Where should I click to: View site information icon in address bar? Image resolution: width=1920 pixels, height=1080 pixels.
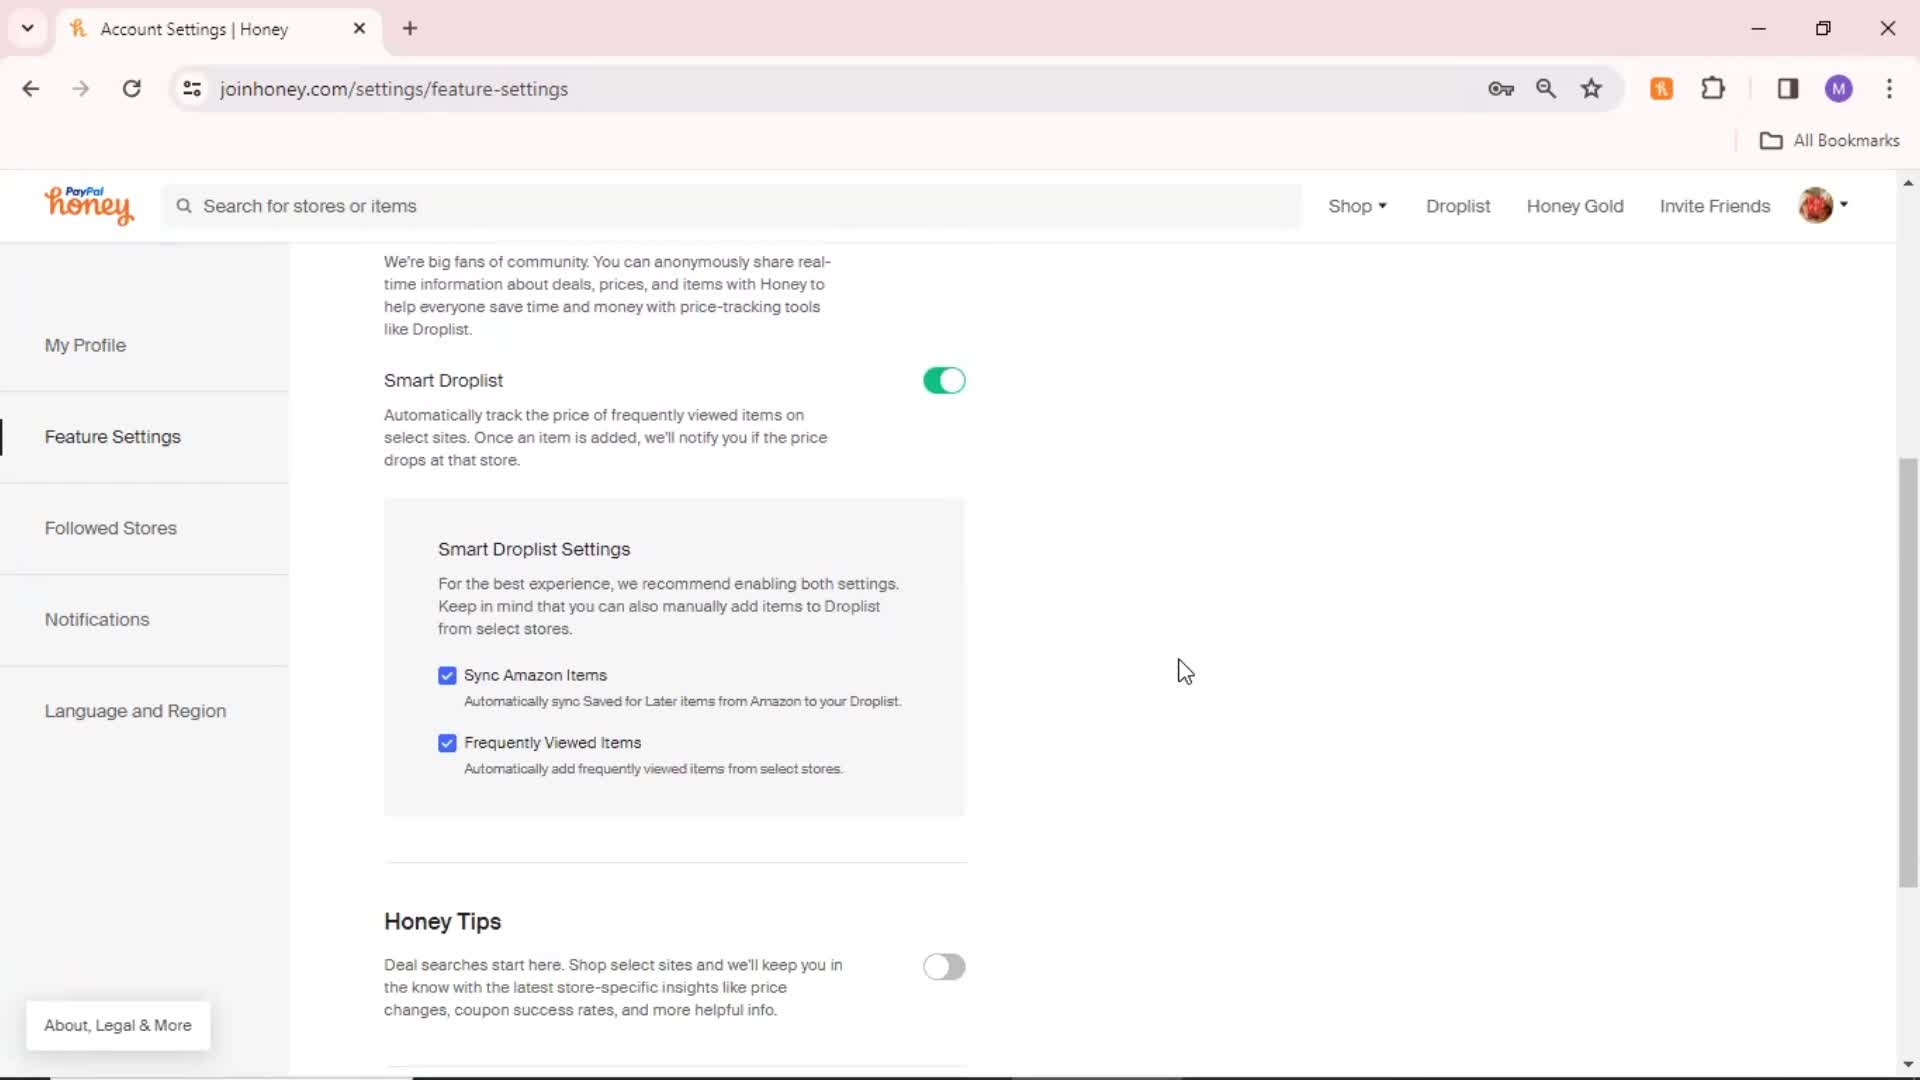pos(192,89)
